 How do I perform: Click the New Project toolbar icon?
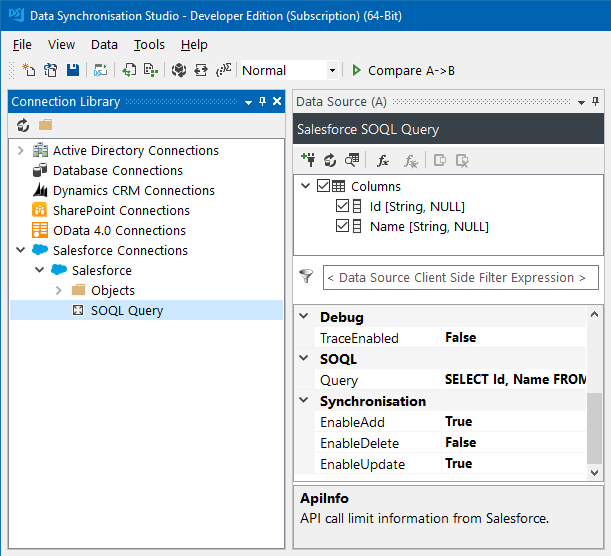pyautogui.click(x=28, y=70)
